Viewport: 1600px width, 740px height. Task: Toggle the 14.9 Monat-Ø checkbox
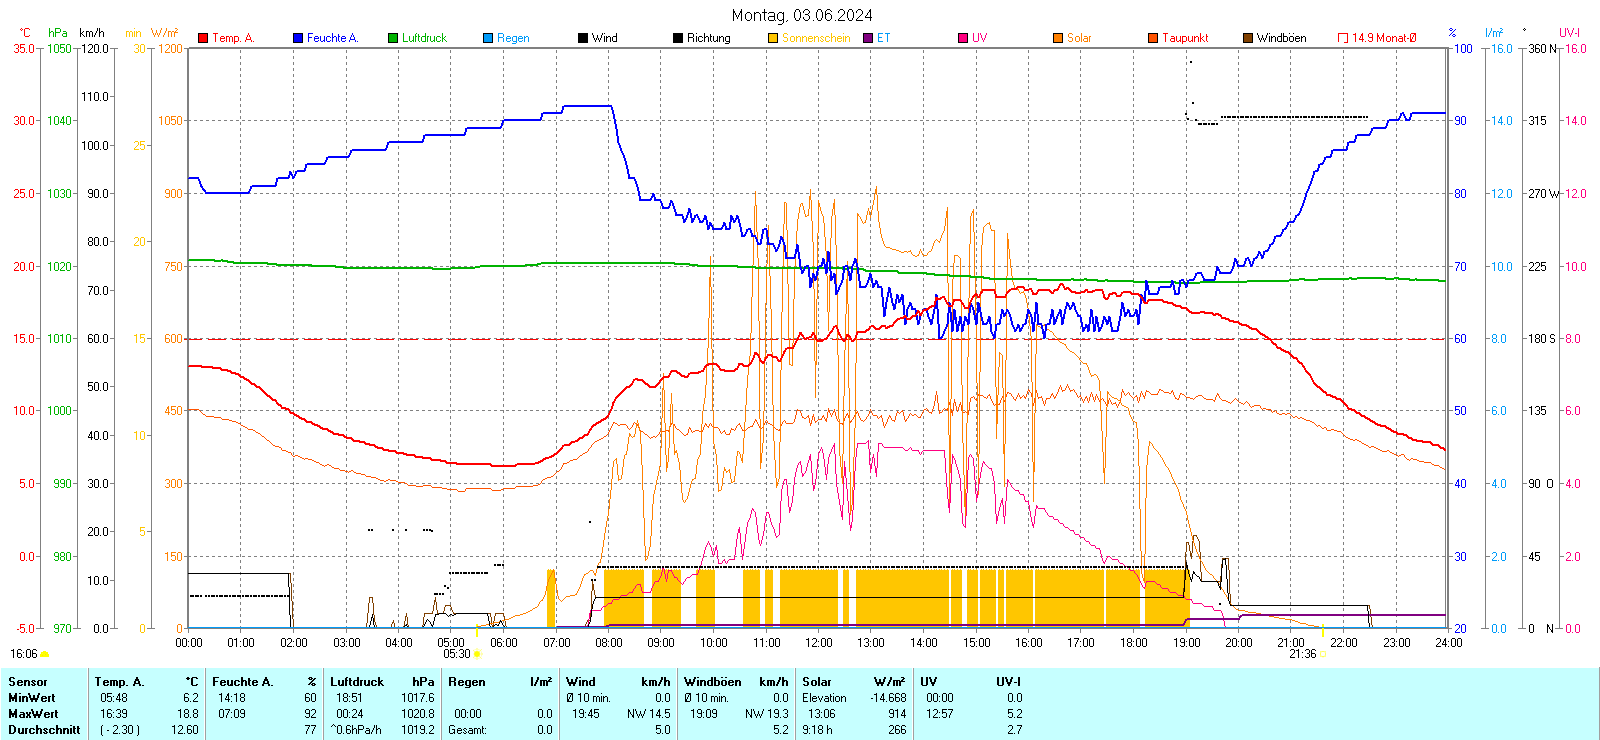tap(1343, 38)
